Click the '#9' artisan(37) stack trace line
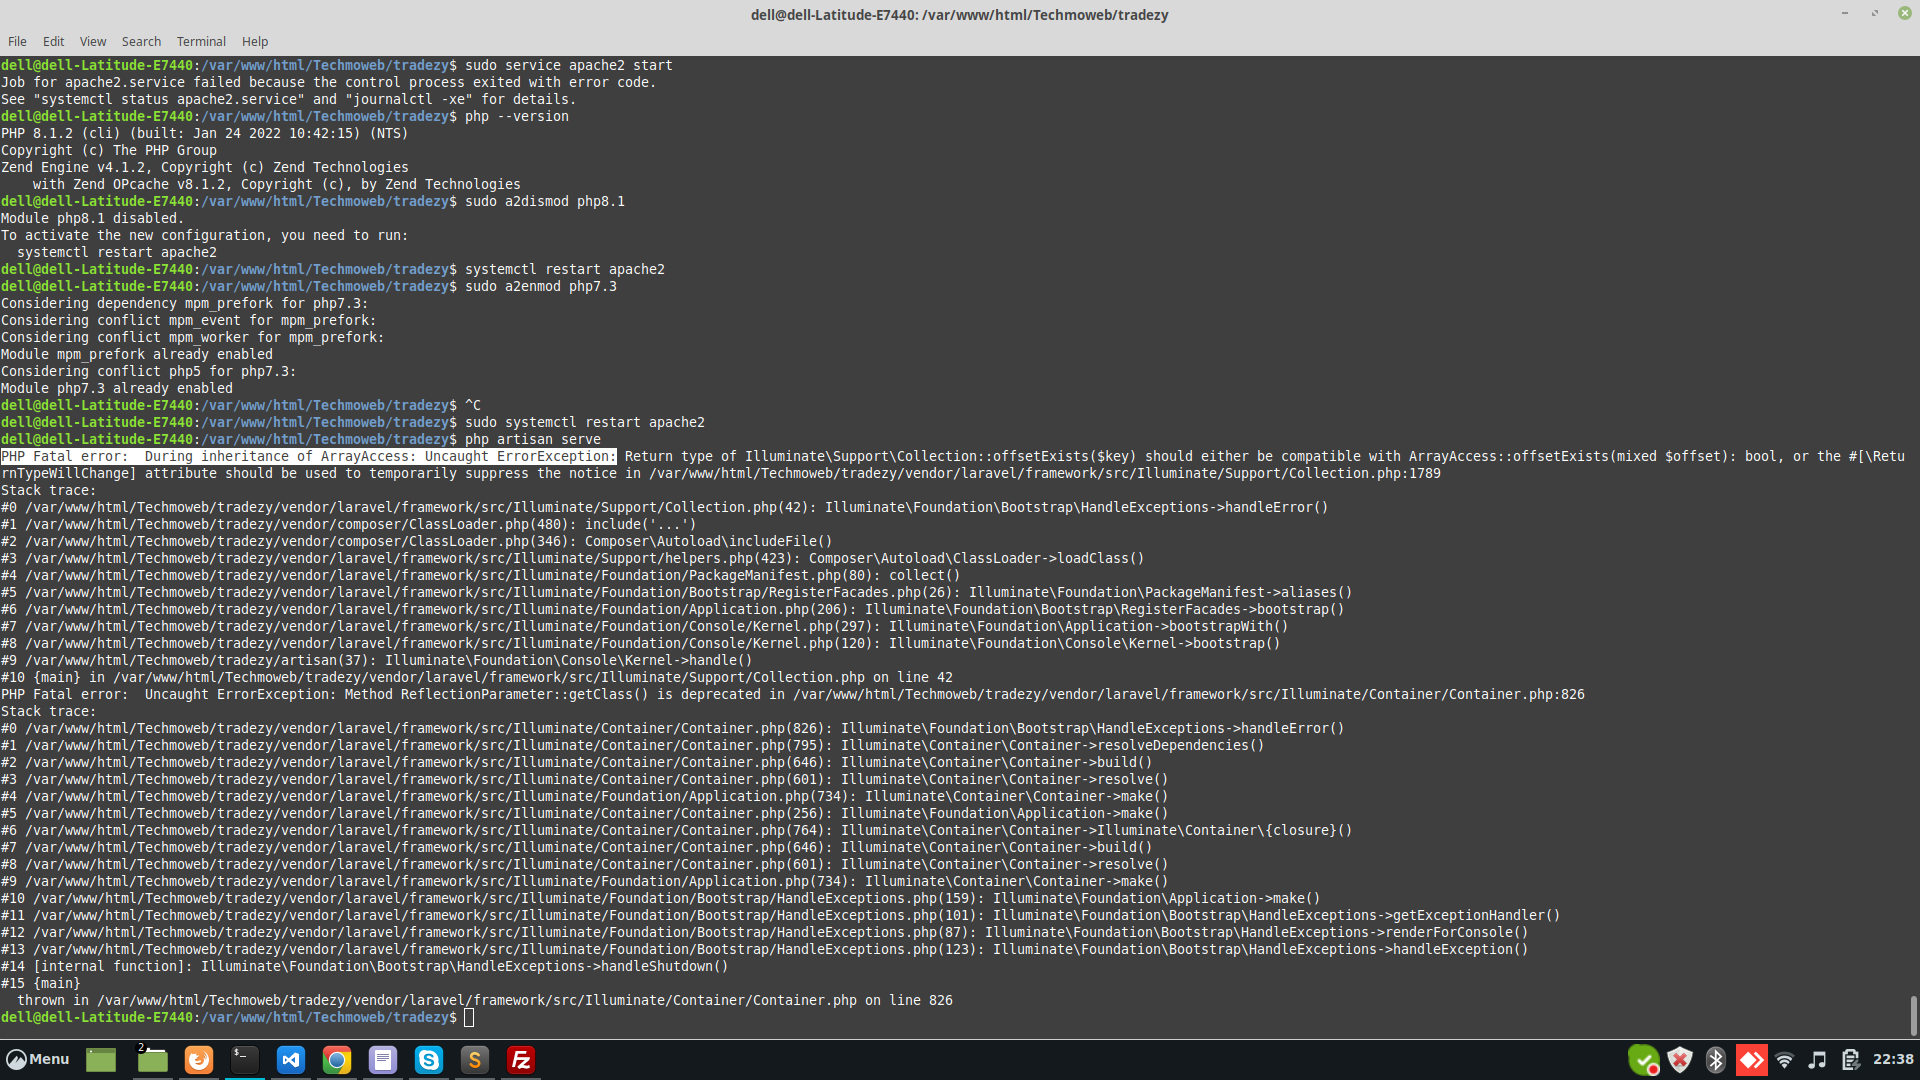 (x=376, y=660)
